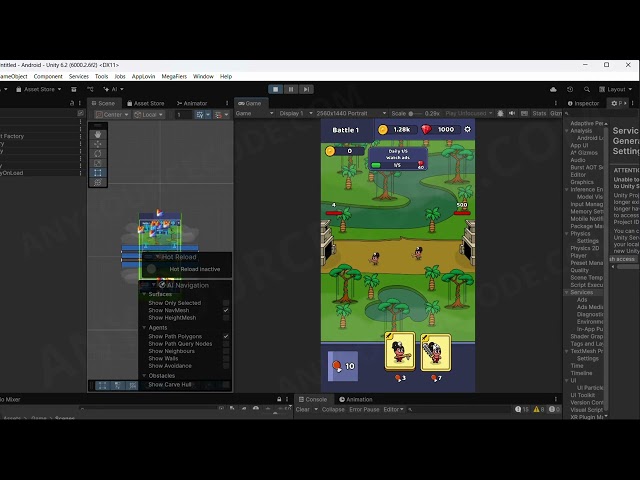Image resolution: width=640 pixels, height=480 pixels.
Task: Toggle Collapse in the Console
Action: [333, 409]
